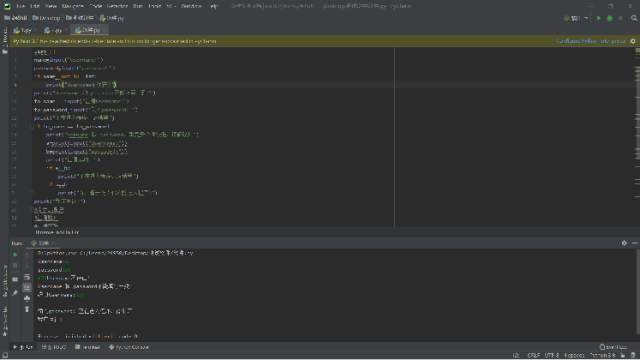Open the Help menu

pyautogui.click(x=214, y=6)
